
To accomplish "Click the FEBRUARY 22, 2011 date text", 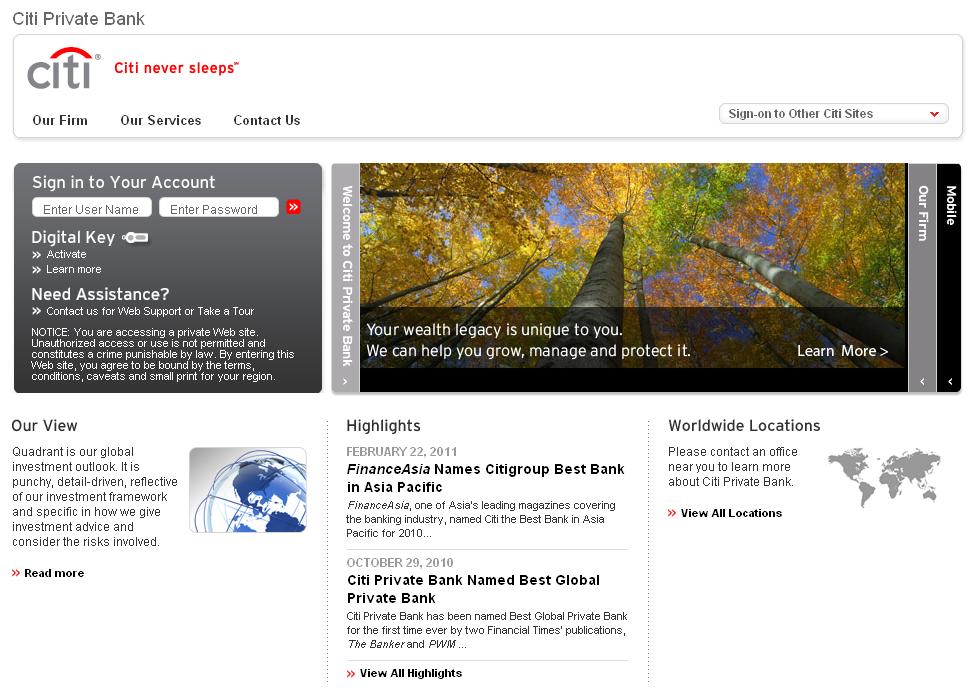I will point(401,451).
